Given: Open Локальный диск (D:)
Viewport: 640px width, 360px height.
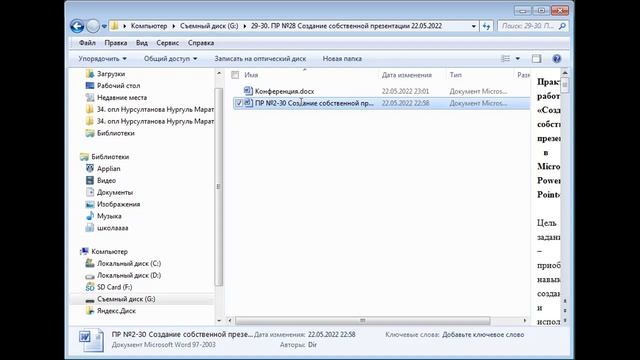Looking at the screenshot, I should (x=129, y=275).
